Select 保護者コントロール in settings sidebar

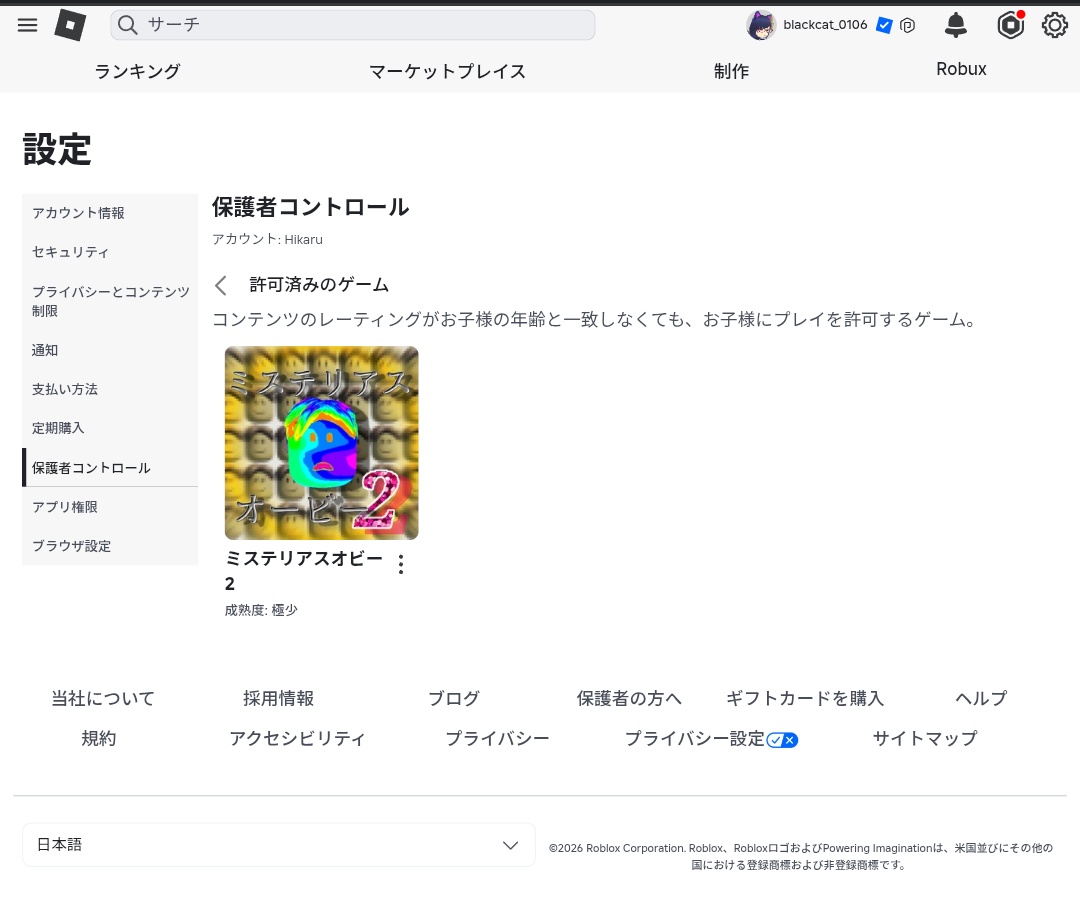coord(110,468)
